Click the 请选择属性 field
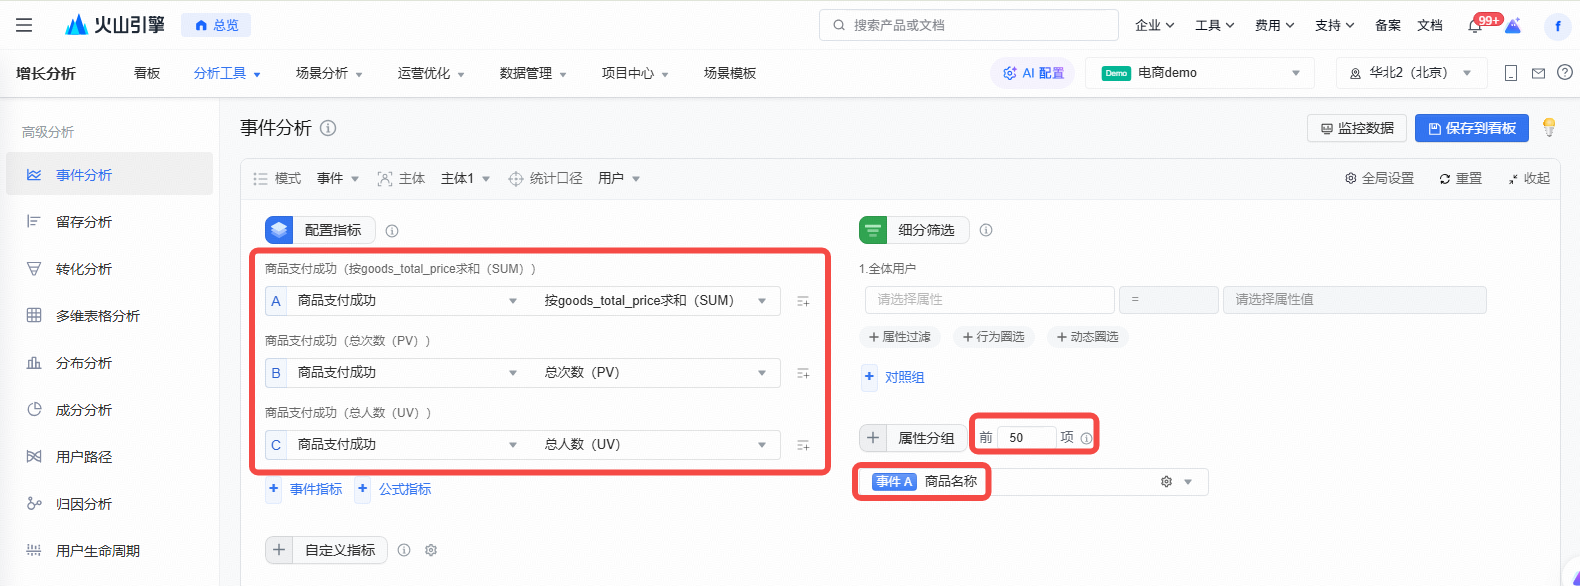Image resolution: width=1580 pixels, height=586 pixels. pos(989,300)
